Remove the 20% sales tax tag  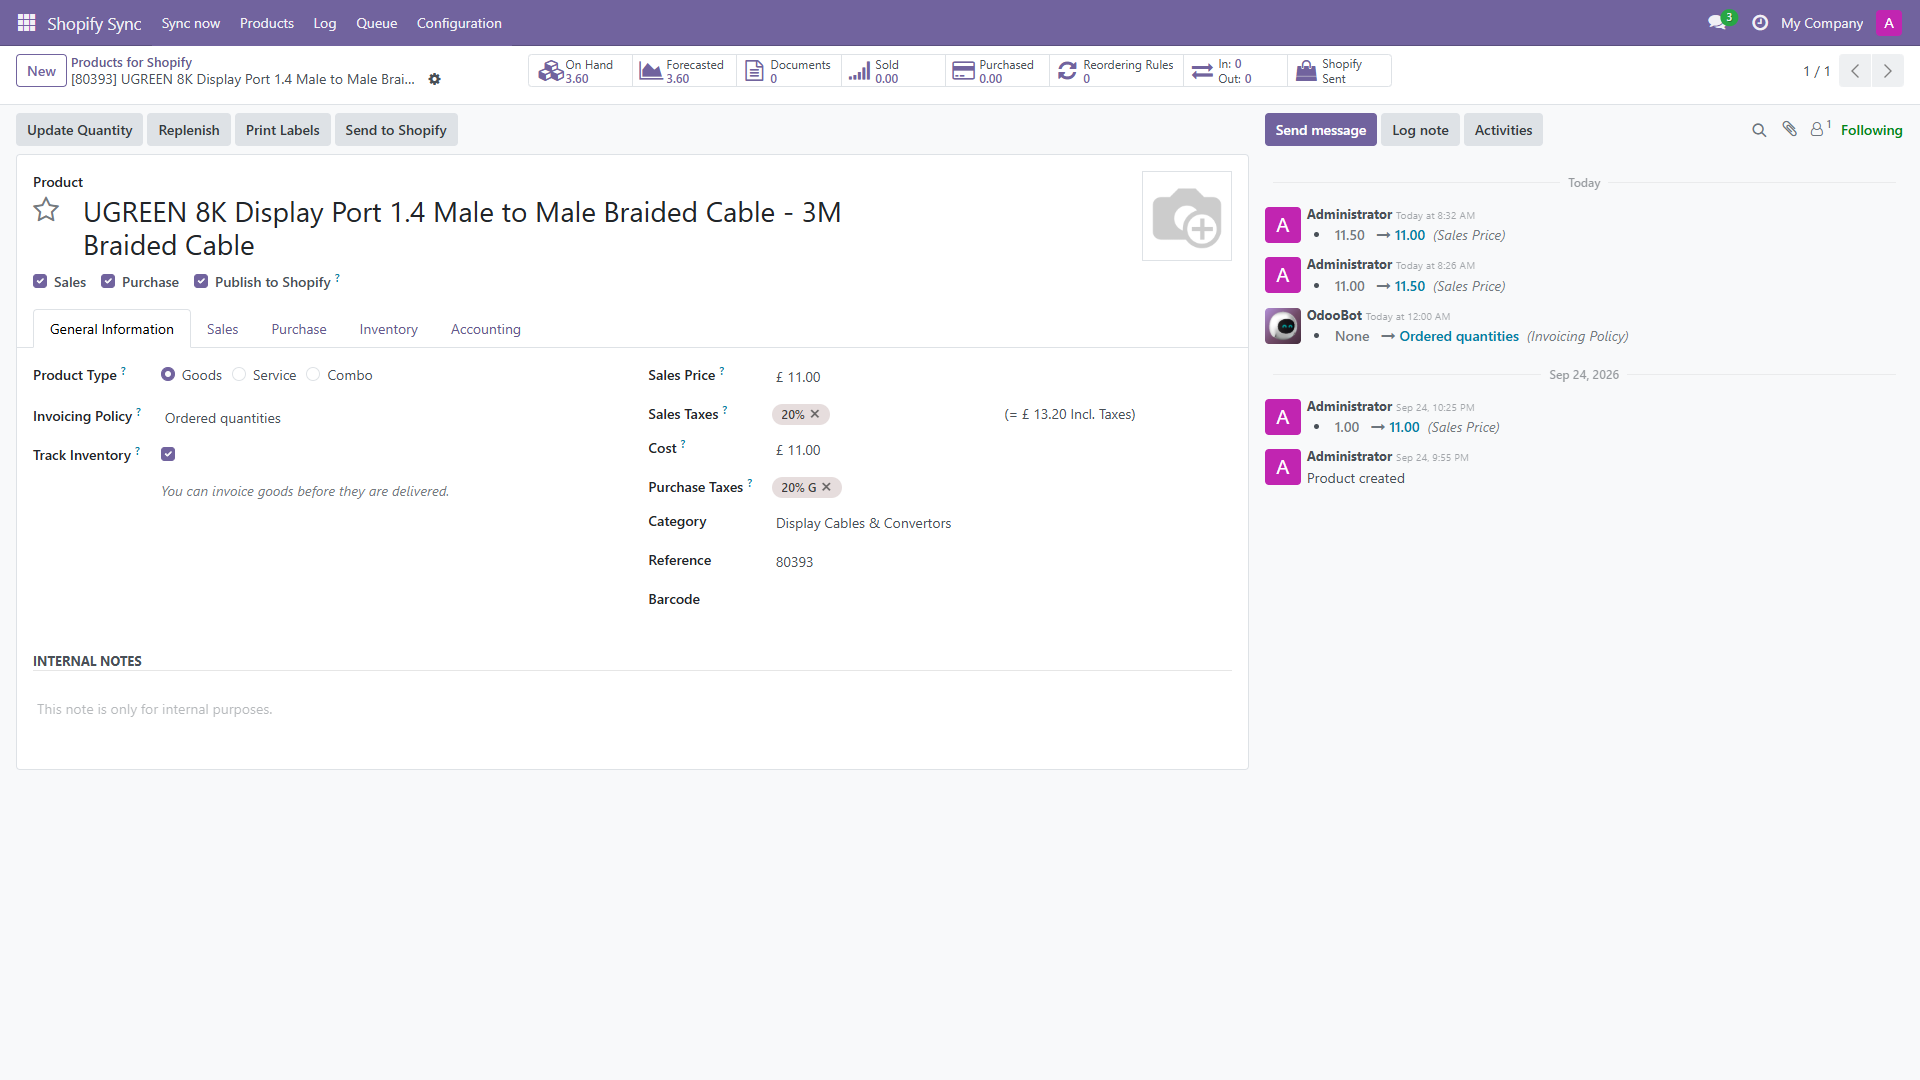[815, 414]
